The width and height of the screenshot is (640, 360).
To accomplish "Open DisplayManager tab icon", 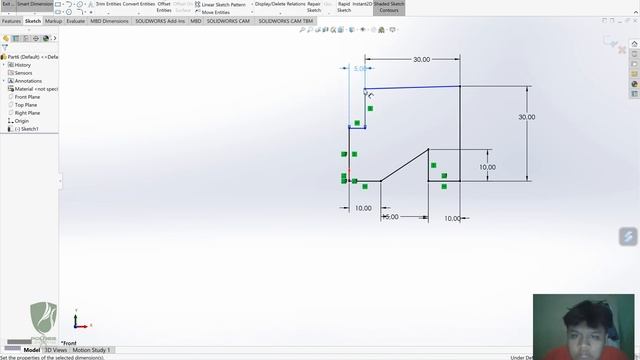I will point(46,38).
